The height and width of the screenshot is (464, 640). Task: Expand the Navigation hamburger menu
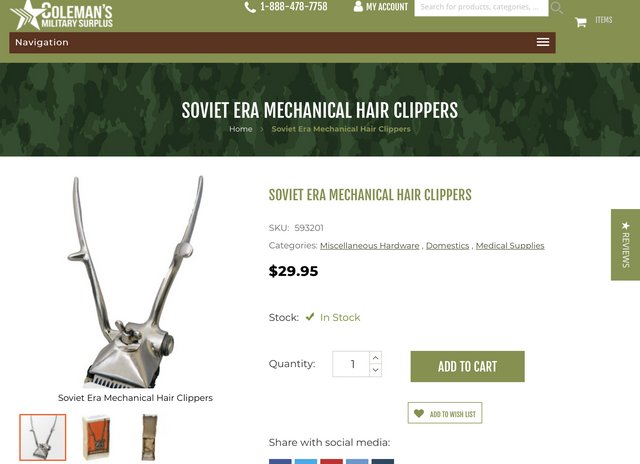542,42
